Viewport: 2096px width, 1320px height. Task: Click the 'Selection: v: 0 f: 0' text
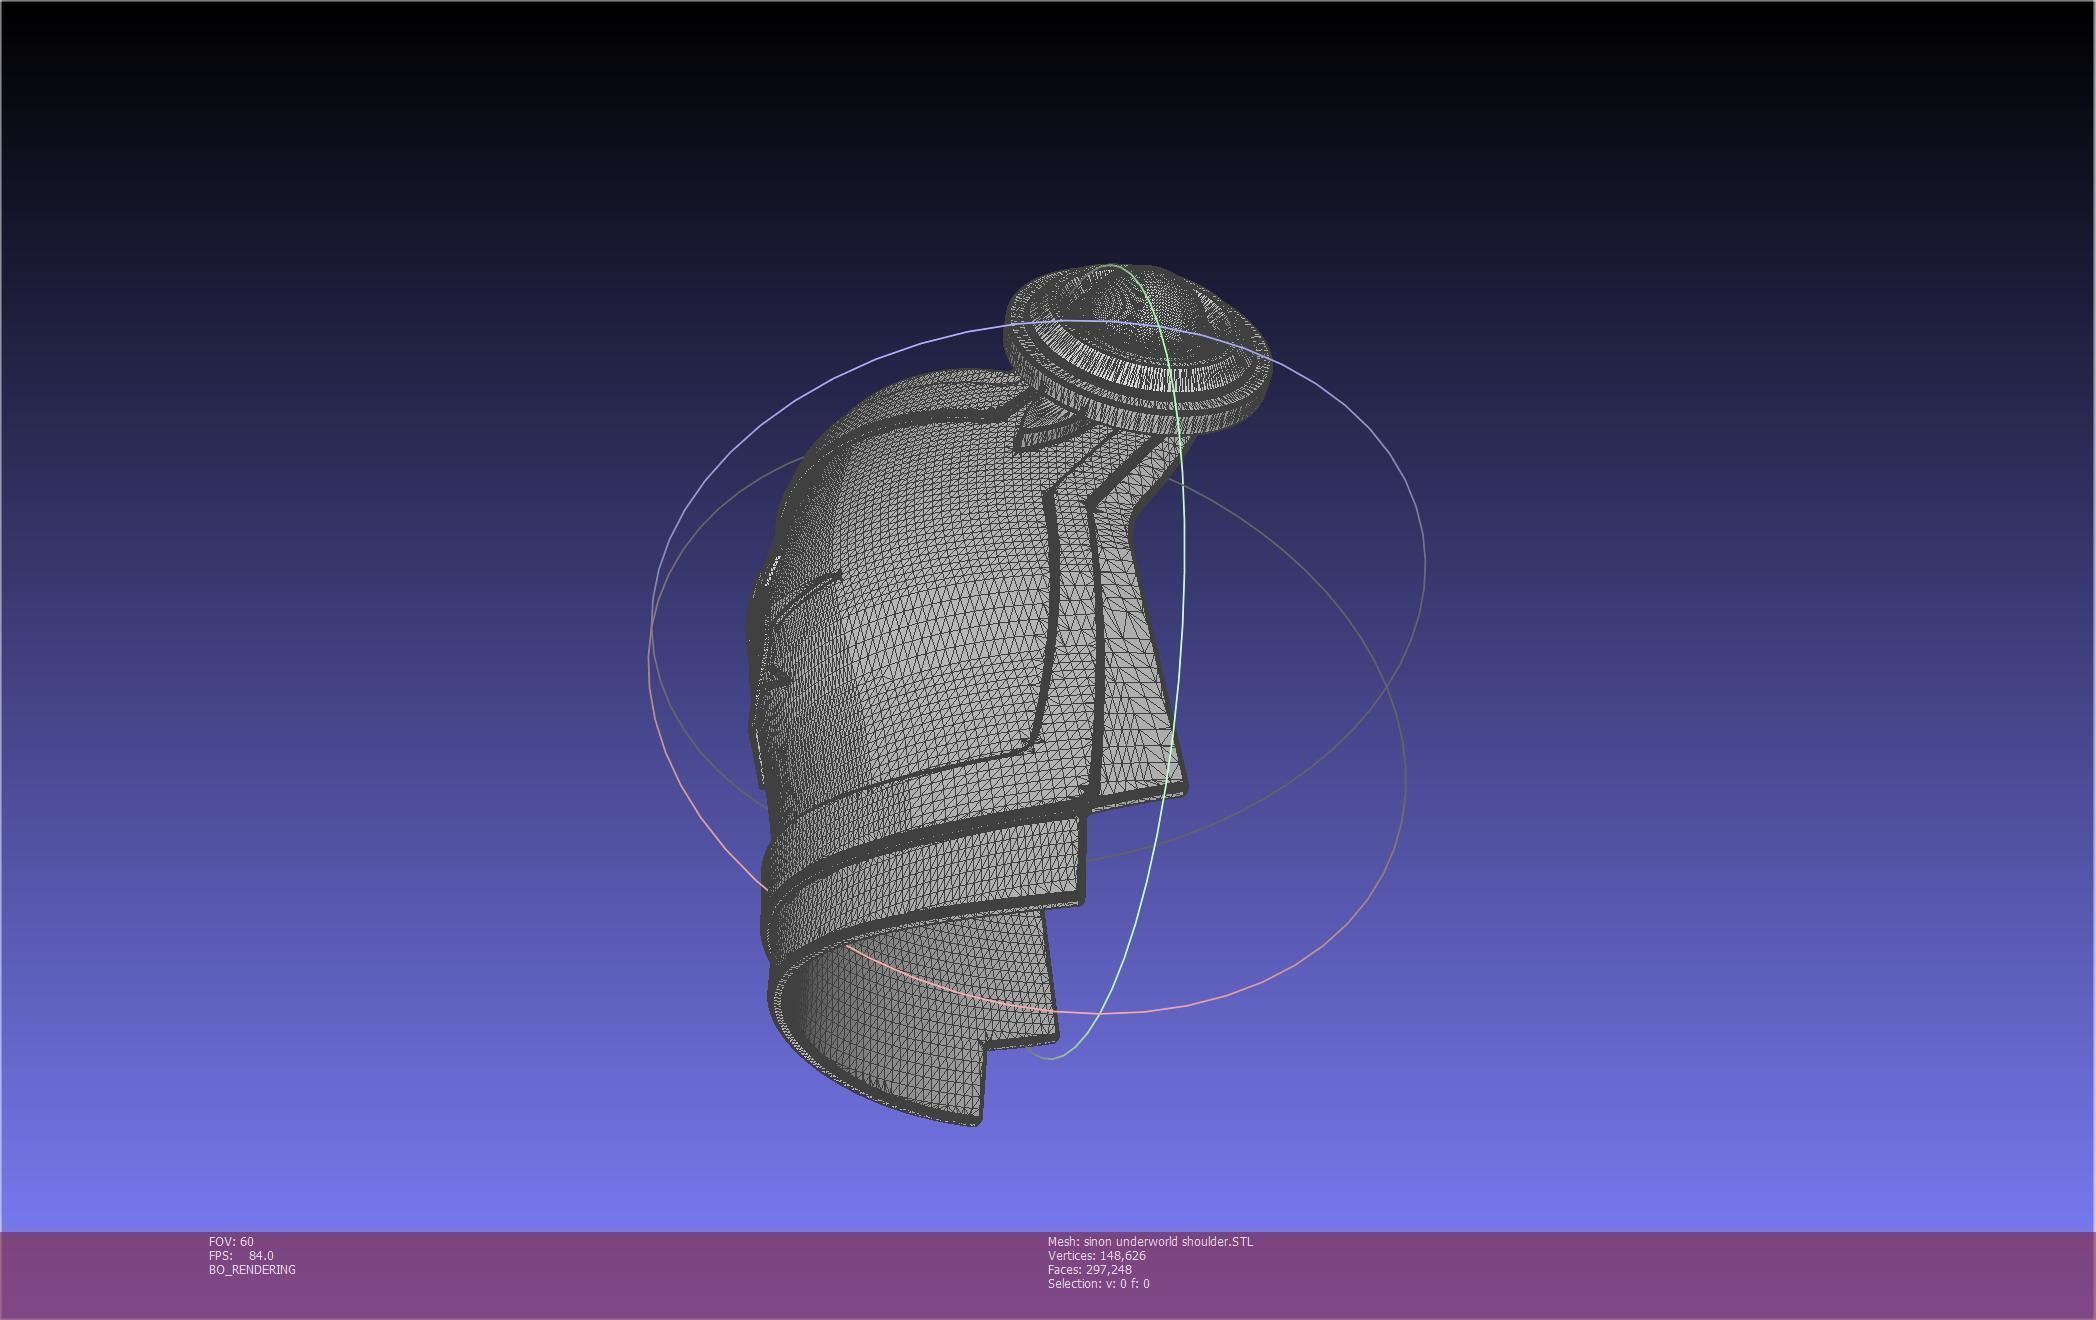[x=1099, y=1283]
